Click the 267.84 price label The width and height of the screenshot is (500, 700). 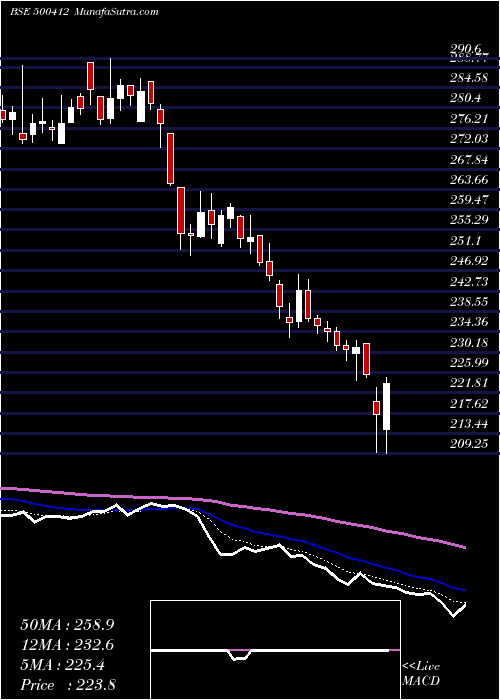[469, 159]
